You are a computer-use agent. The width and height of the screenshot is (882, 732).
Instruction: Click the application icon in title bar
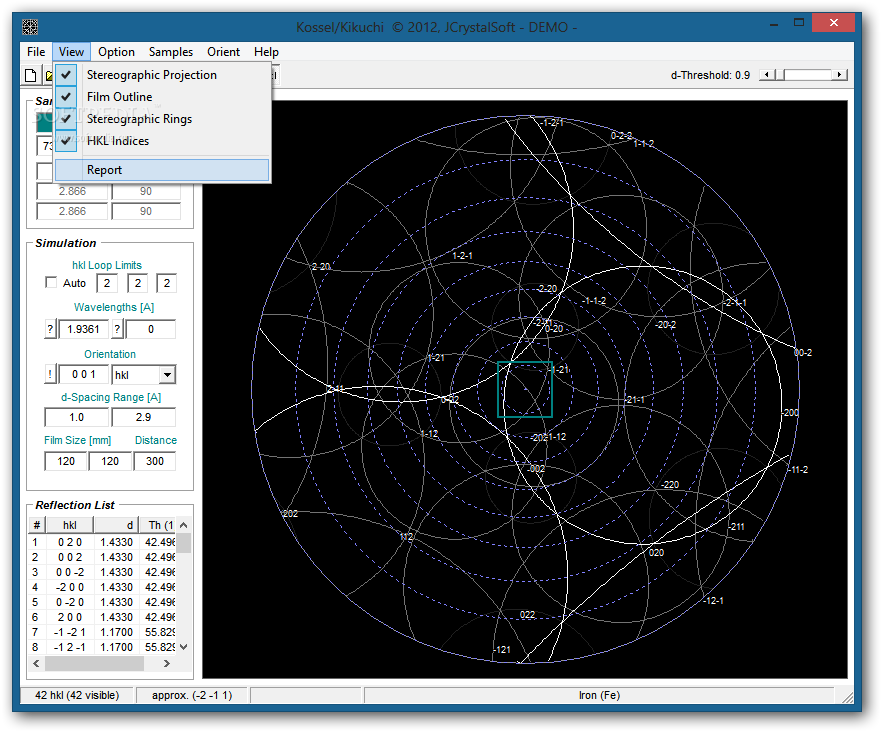(30, 26)
